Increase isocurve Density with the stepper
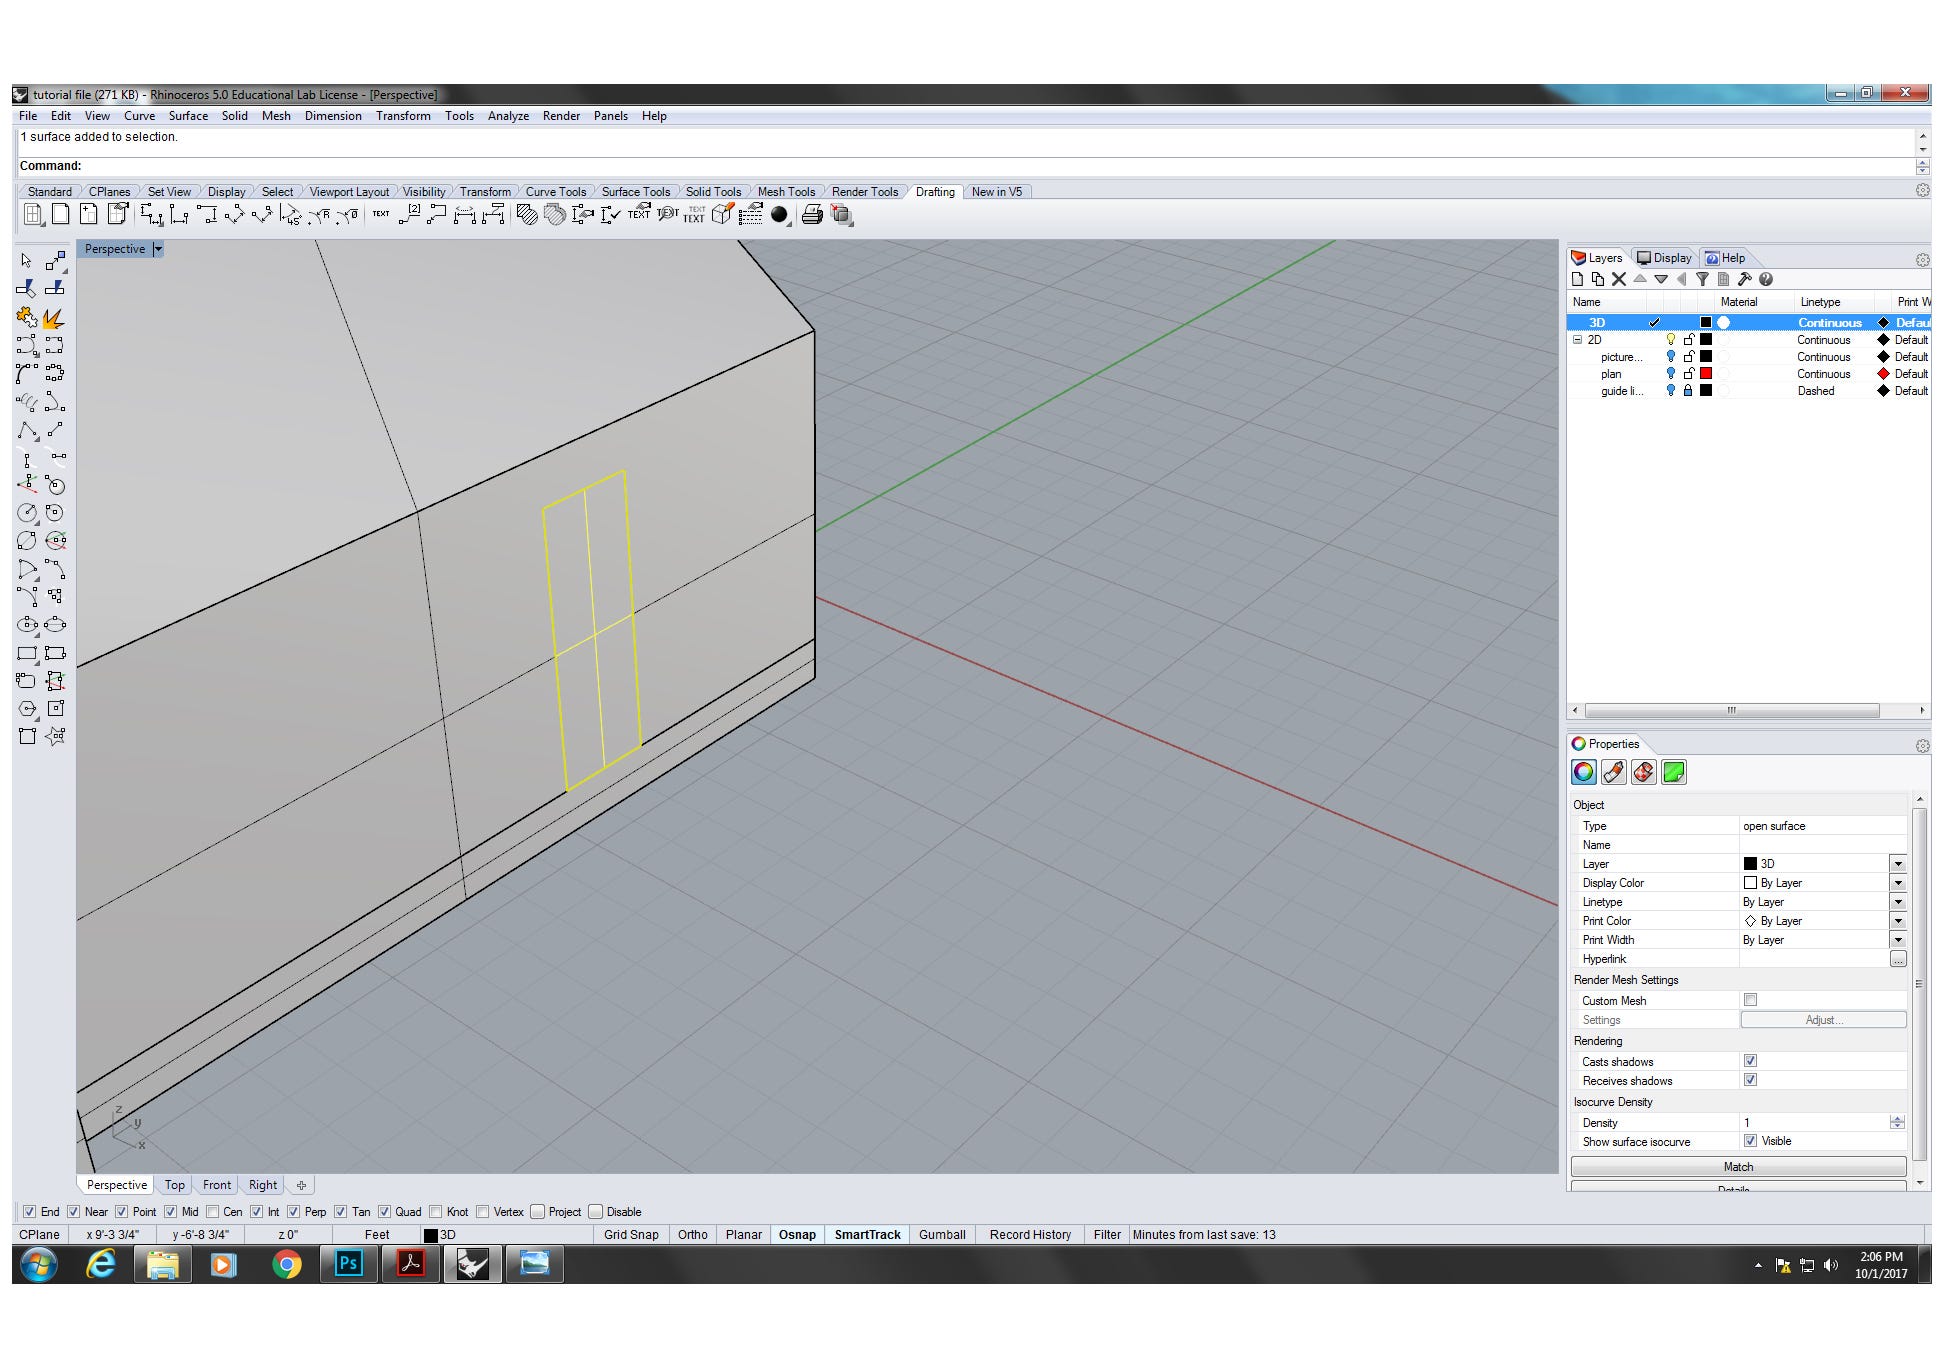Image resolution: width=1944 pixels, height=1368 pixels. click(1898, 1119)
